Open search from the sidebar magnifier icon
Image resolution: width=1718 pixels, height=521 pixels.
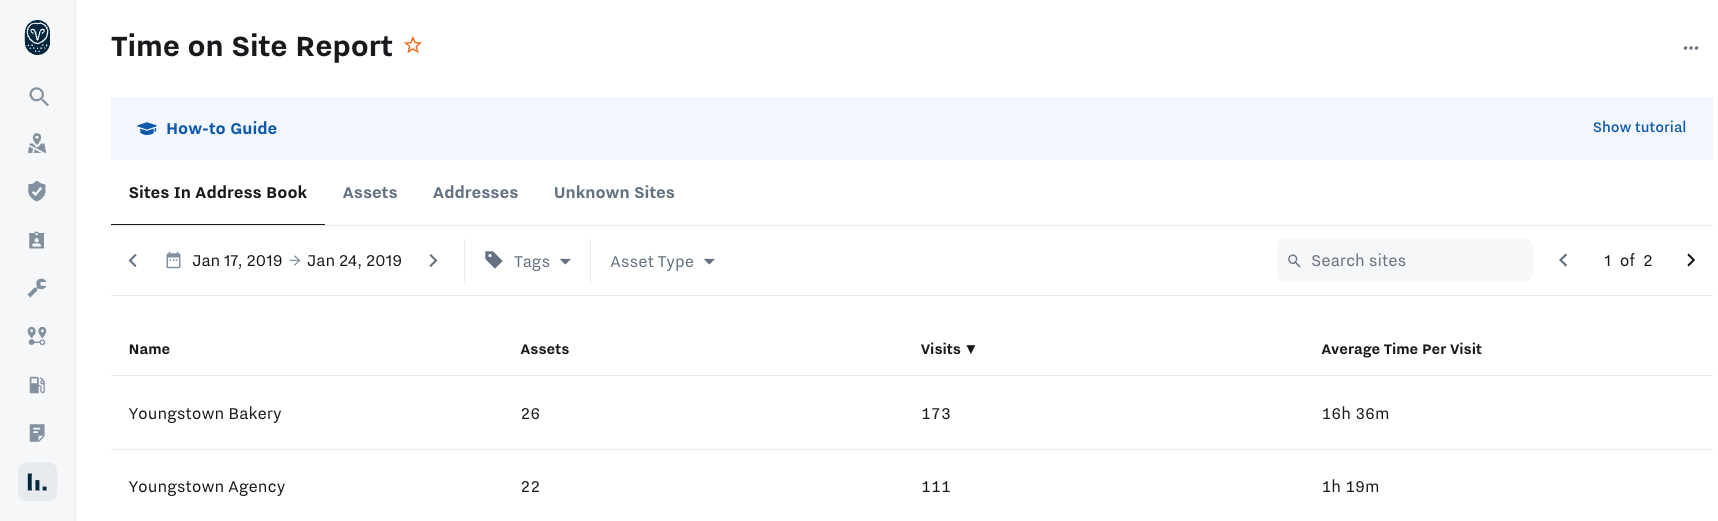pos(38,96)
